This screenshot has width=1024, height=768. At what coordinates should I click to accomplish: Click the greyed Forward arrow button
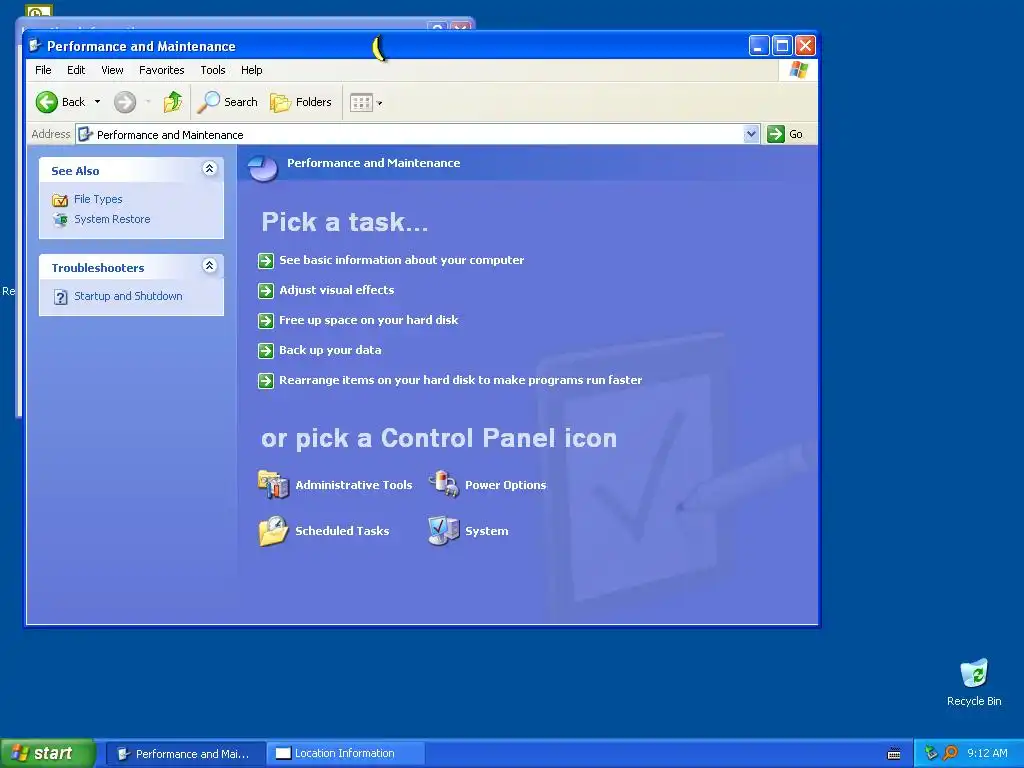(x=125, y=102)
